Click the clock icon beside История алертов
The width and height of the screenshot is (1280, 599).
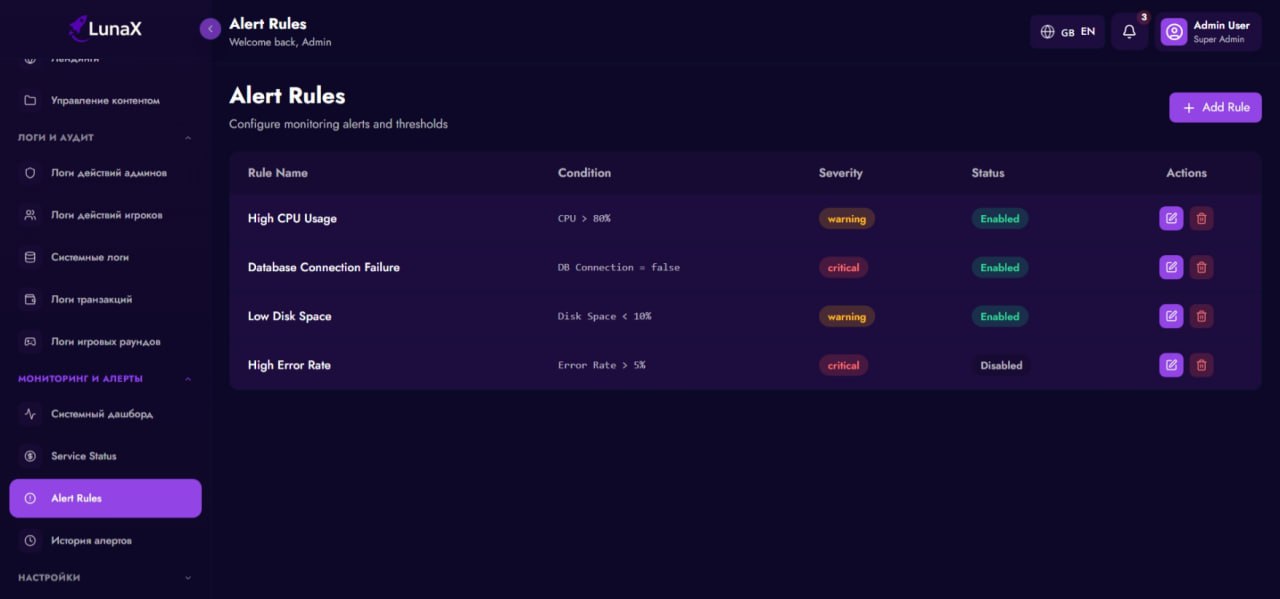[30, 540]
